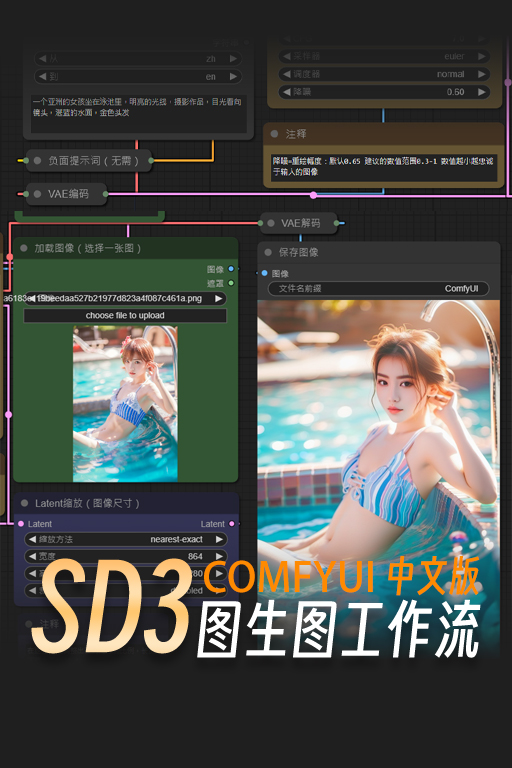Click the pink Latent input socket
This screenshot has height=768, width=512.
[x=21, y=524]
